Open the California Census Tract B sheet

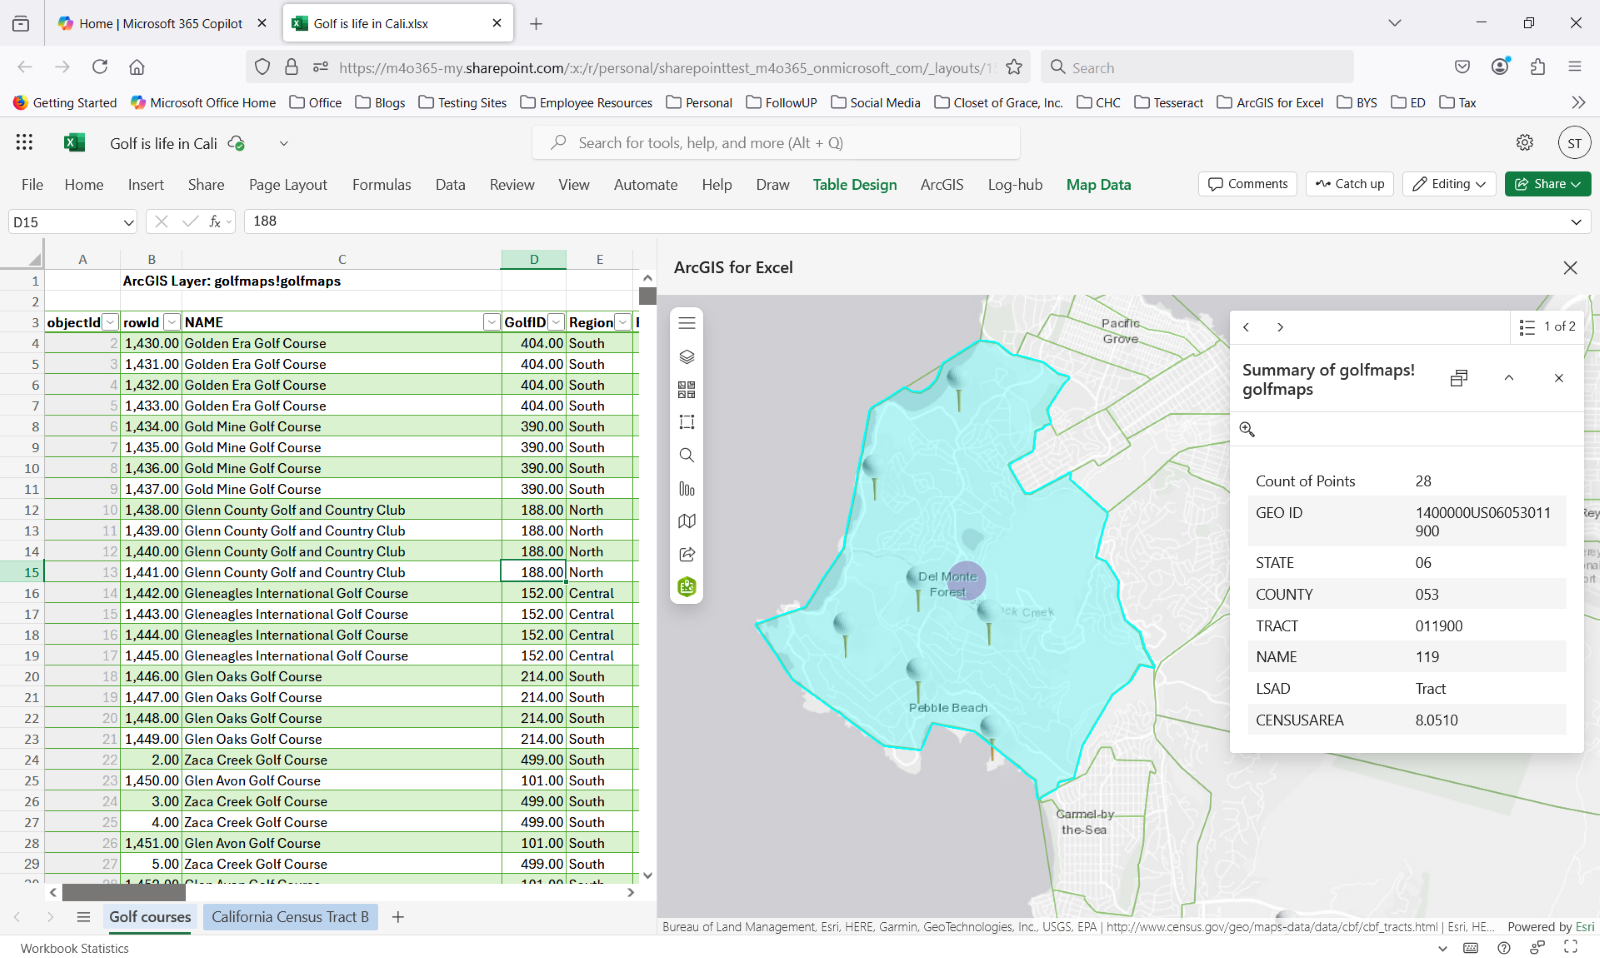(290, 916)
